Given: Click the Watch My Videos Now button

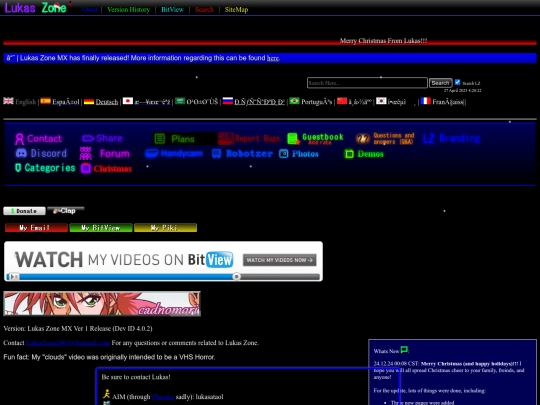Looking at the screenshot, I should pyautogui.click(x=279, y=260).
